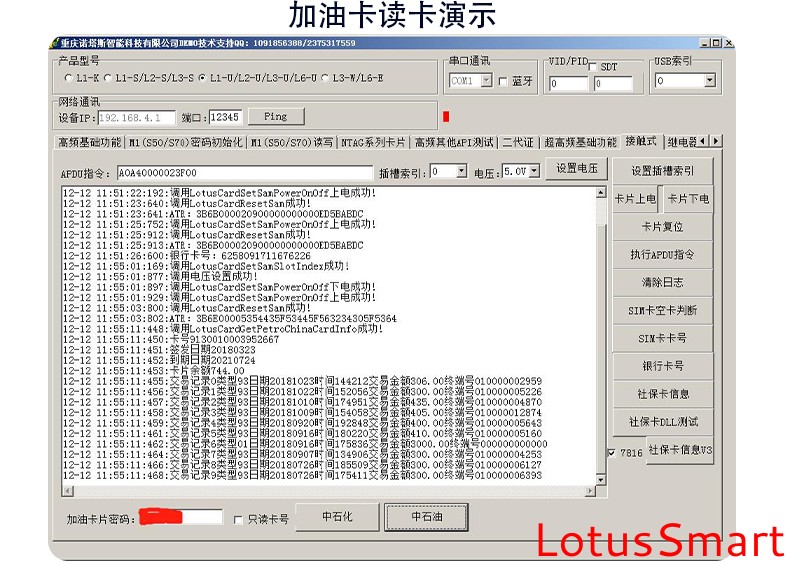
Task: Click the 清除日志 button
Action: pyautogui.click(x=663, y=282)
